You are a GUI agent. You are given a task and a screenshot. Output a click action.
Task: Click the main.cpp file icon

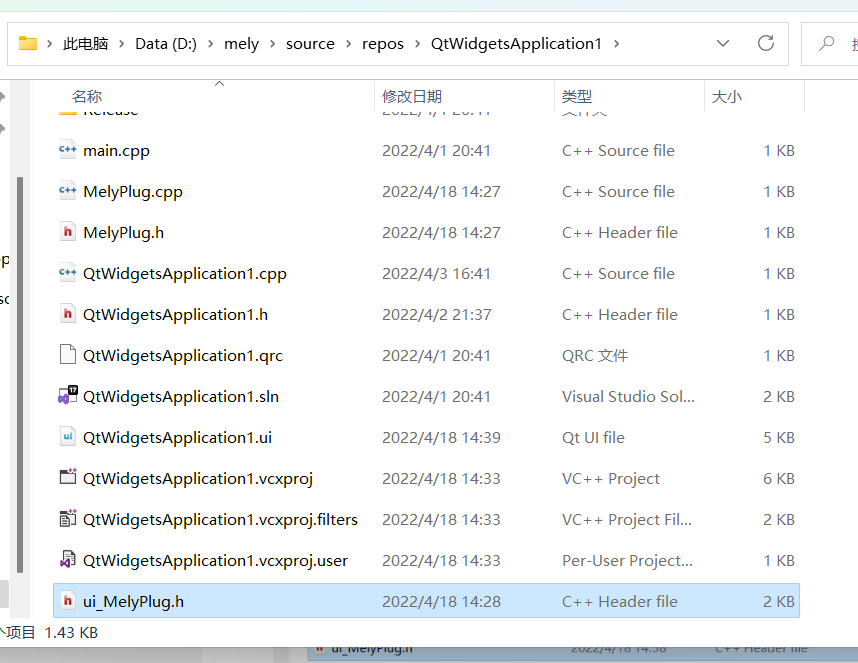pos(67,150)
